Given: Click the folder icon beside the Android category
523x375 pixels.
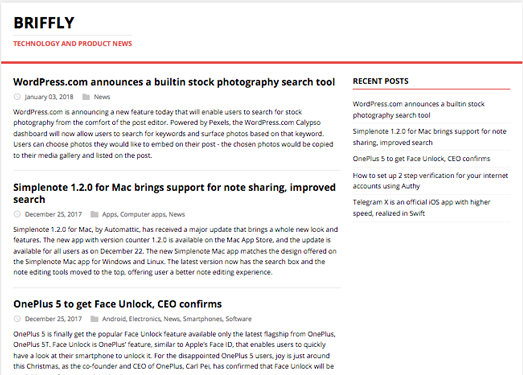Looking at the screenshot, I should (94, 319).
